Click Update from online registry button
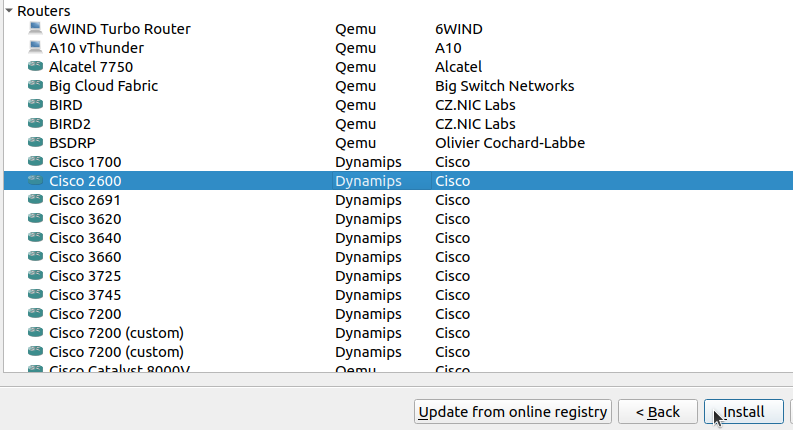 click(x=513, y=412)
